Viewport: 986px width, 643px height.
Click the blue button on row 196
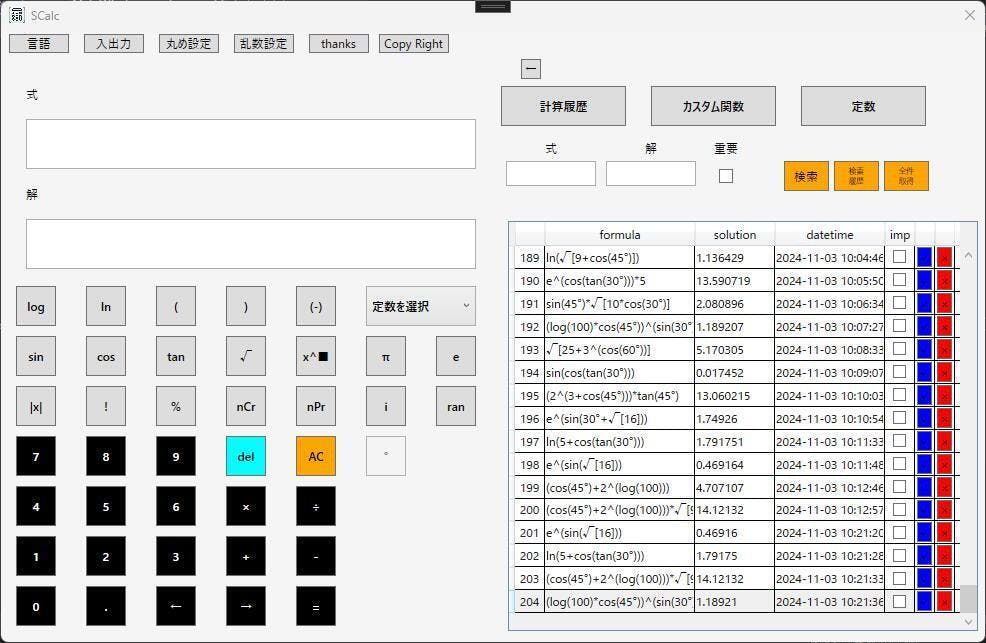[924, 418]
